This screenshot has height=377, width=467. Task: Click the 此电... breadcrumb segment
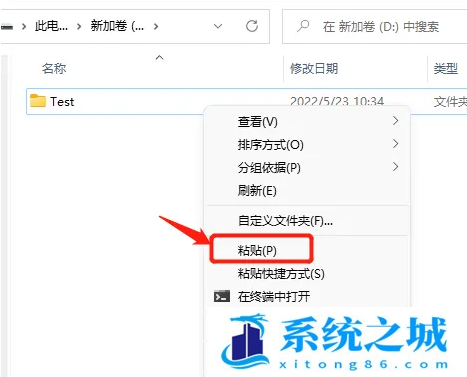pyautogui.click(x=51, y=26)
